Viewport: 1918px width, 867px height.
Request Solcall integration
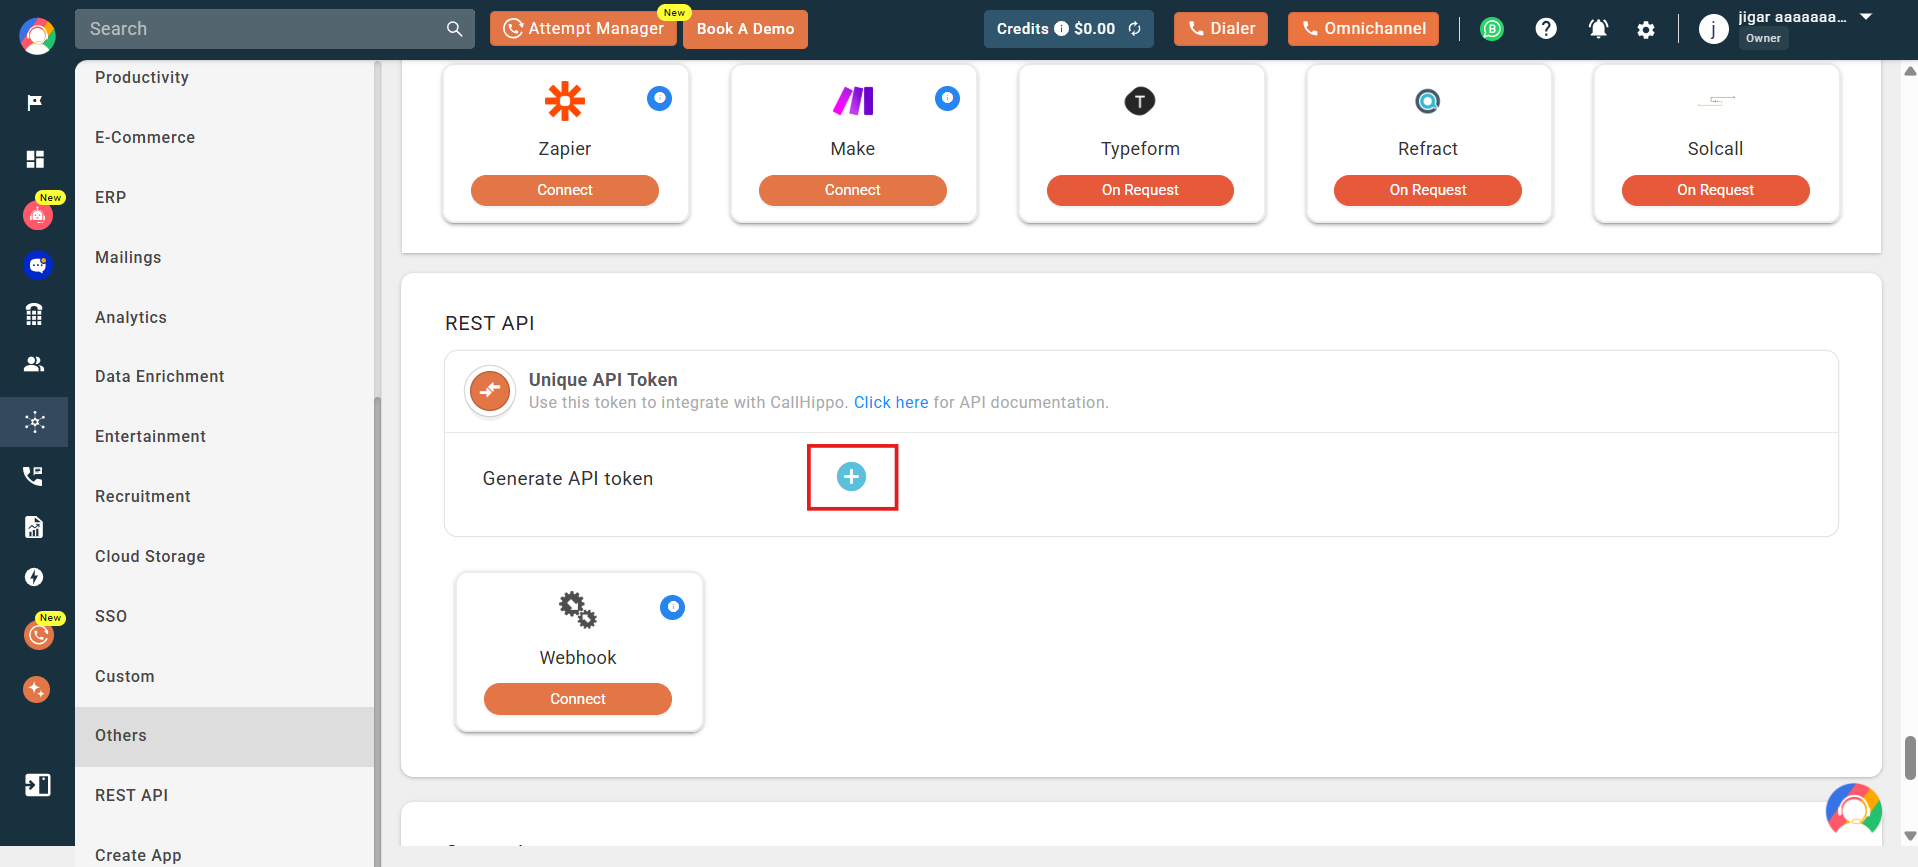(1716, 190)
